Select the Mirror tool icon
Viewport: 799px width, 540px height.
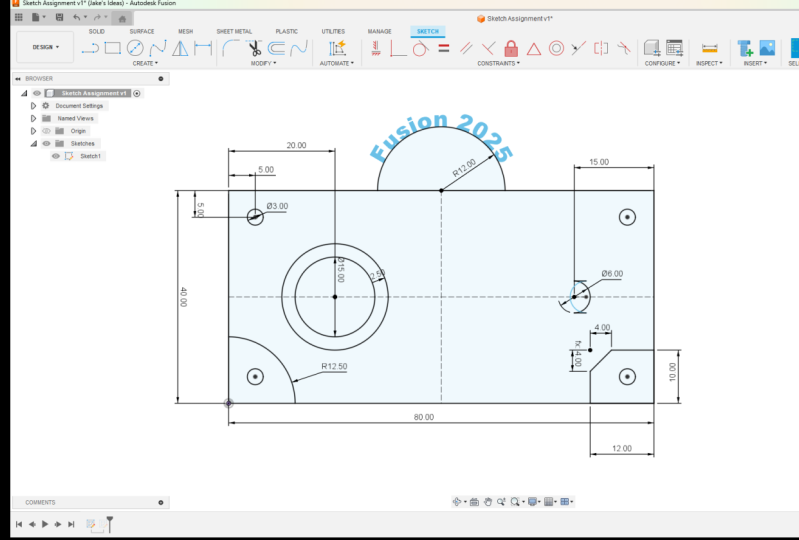[x=180, y=48]
